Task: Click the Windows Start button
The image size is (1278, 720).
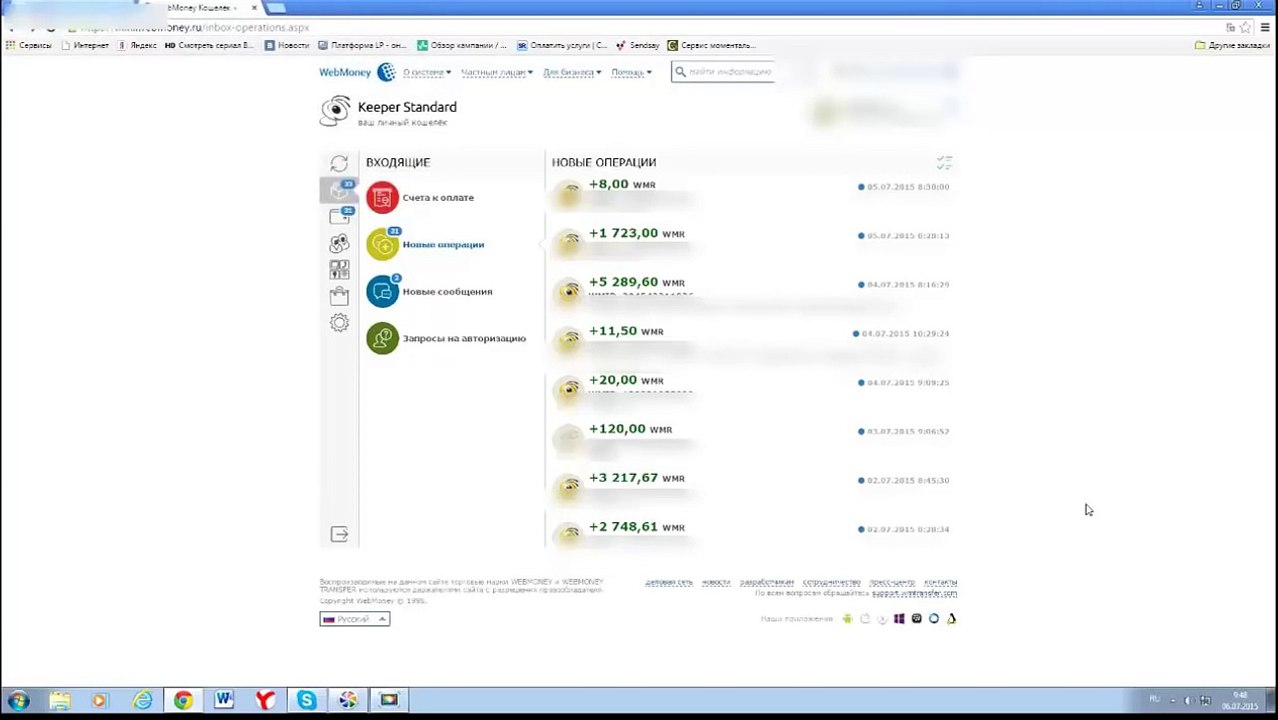Action: [18, 700]
